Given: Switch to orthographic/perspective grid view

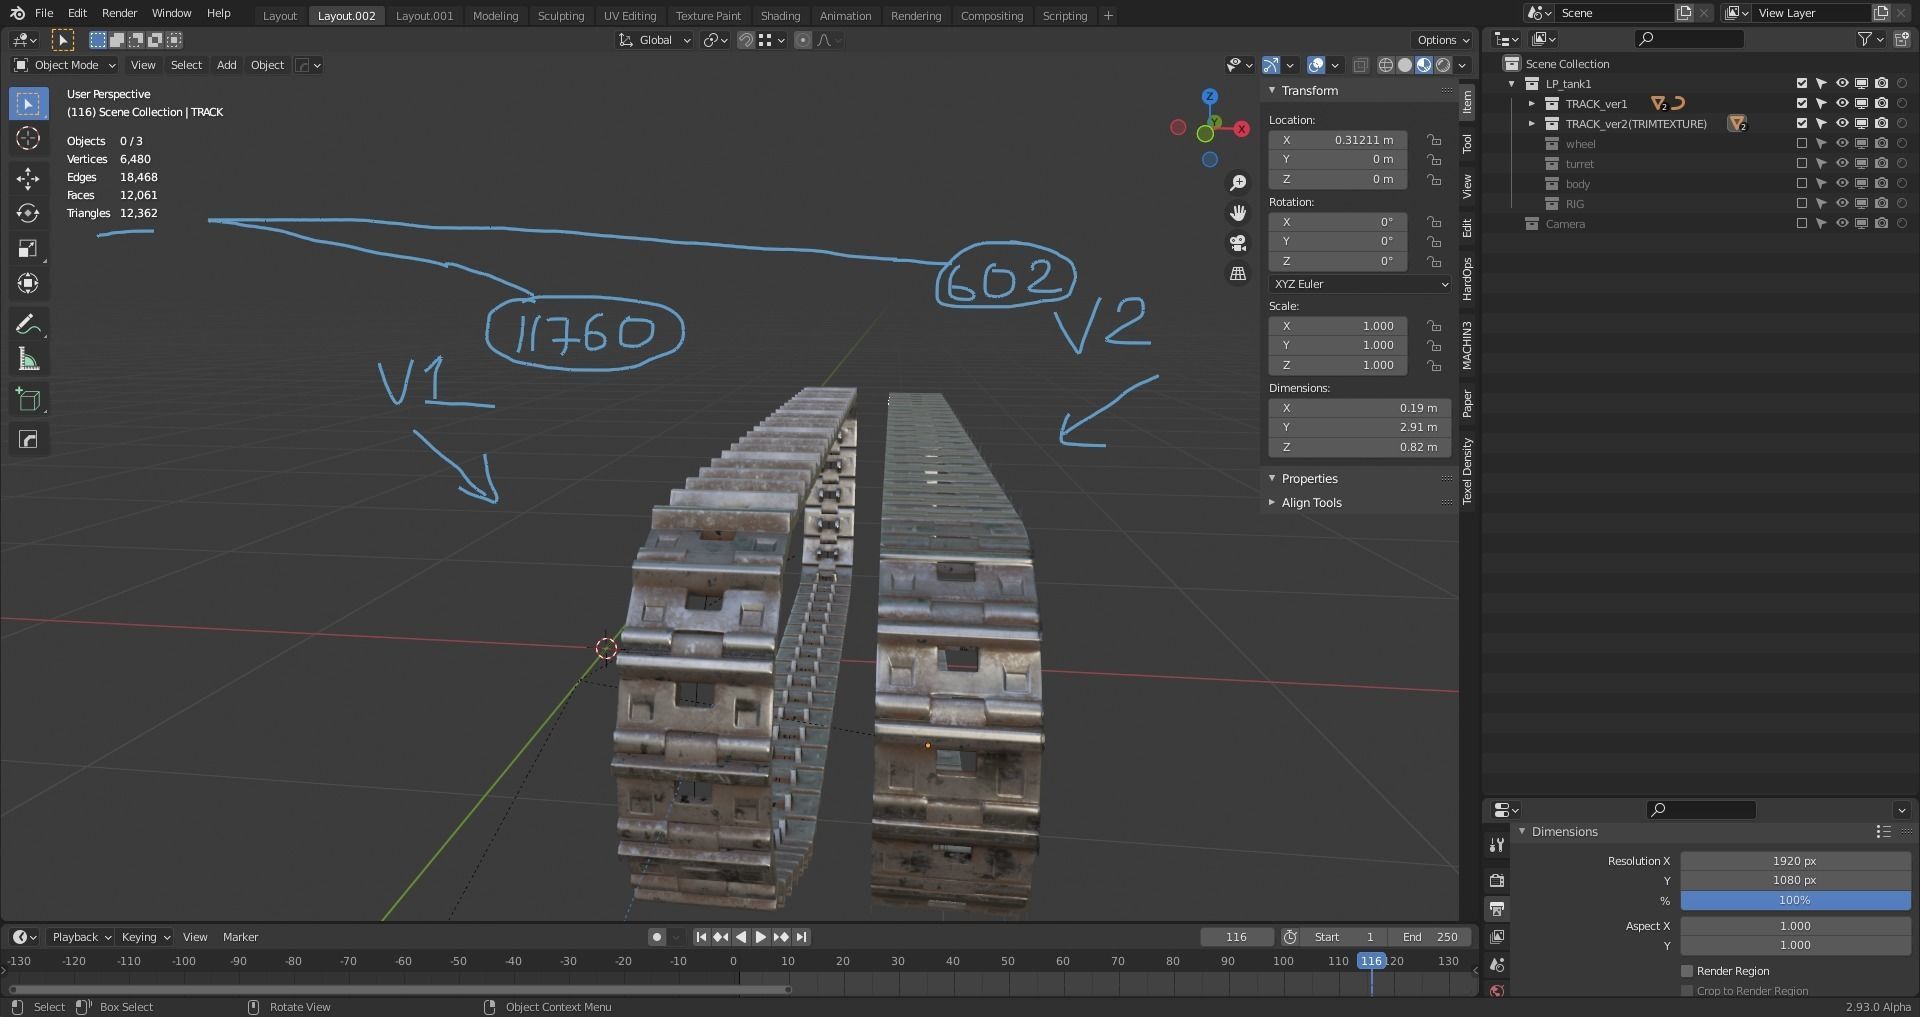Looking at the screenshot, I should tap(1238, 273).
